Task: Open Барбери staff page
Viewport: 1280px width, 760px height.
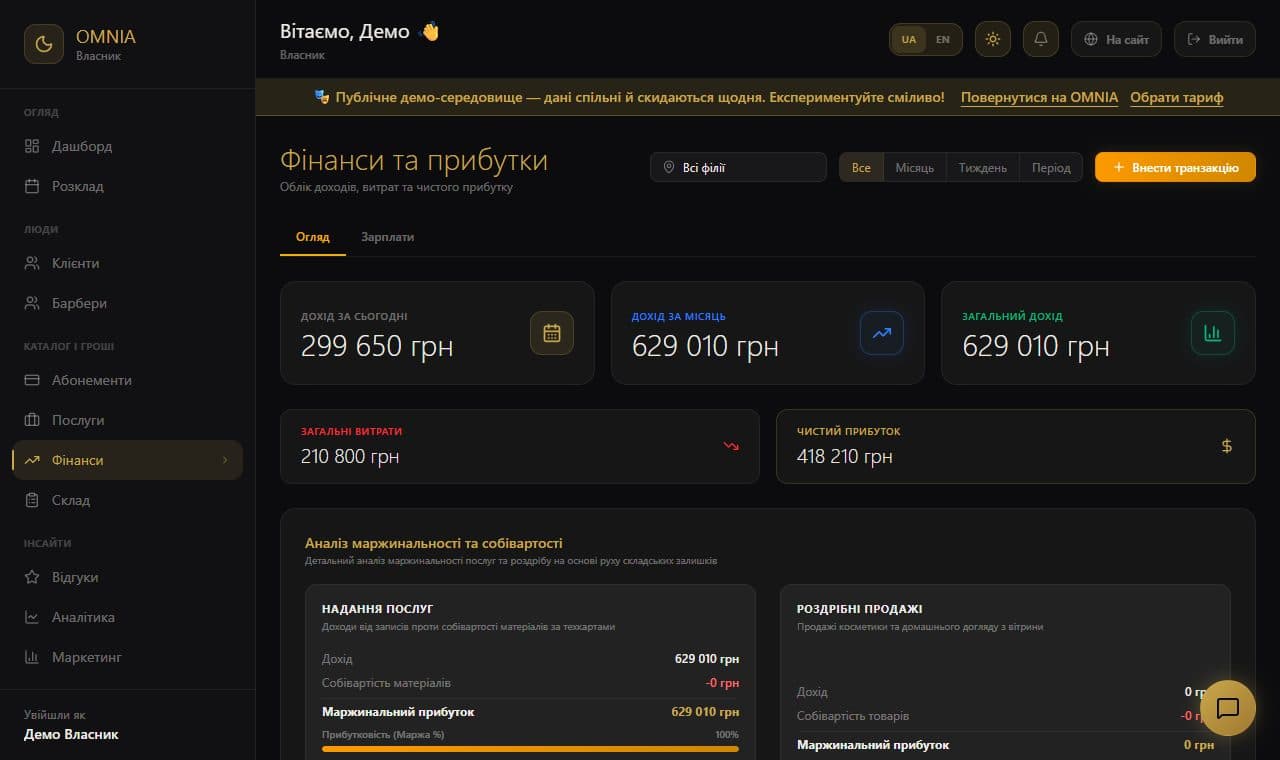Action: pos(127,303)
